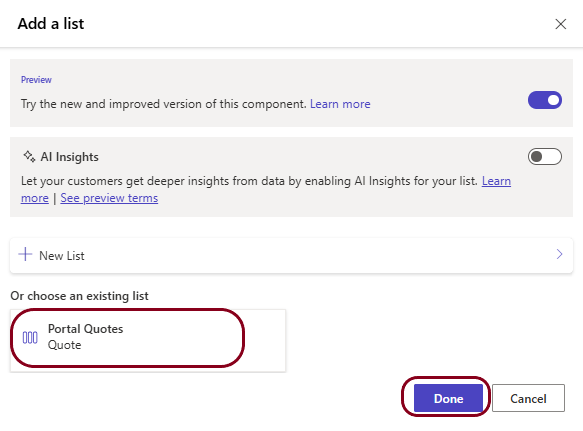Expand New List using right chevron
This screenshot has width=583, height=431.
click(x=559, y=254)
